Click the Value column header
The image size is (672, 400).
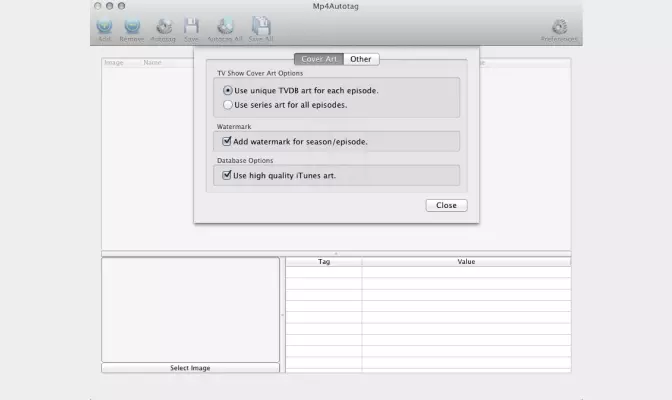pos(466,262)
